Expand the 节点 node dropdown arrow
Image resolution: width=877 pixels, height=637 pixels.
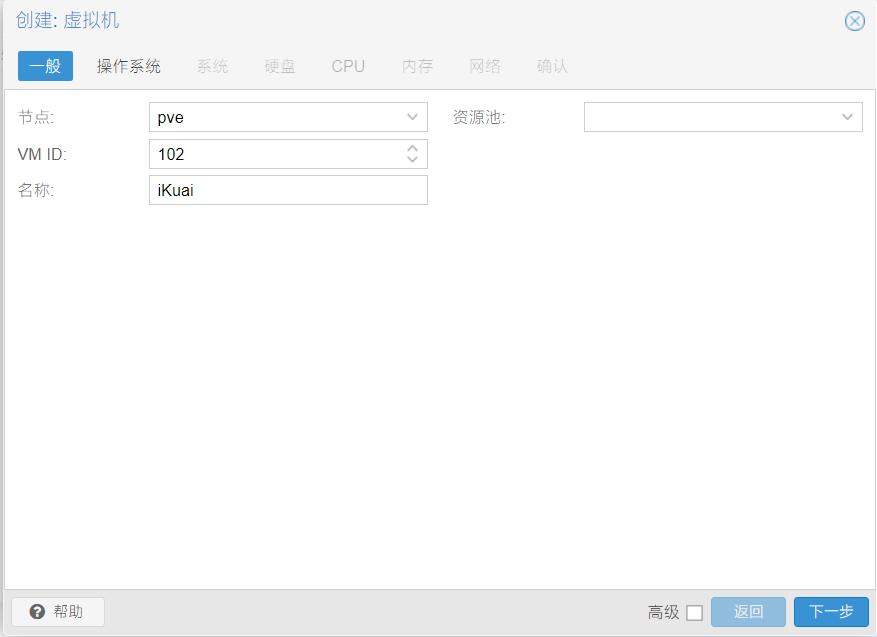[412, 117]
